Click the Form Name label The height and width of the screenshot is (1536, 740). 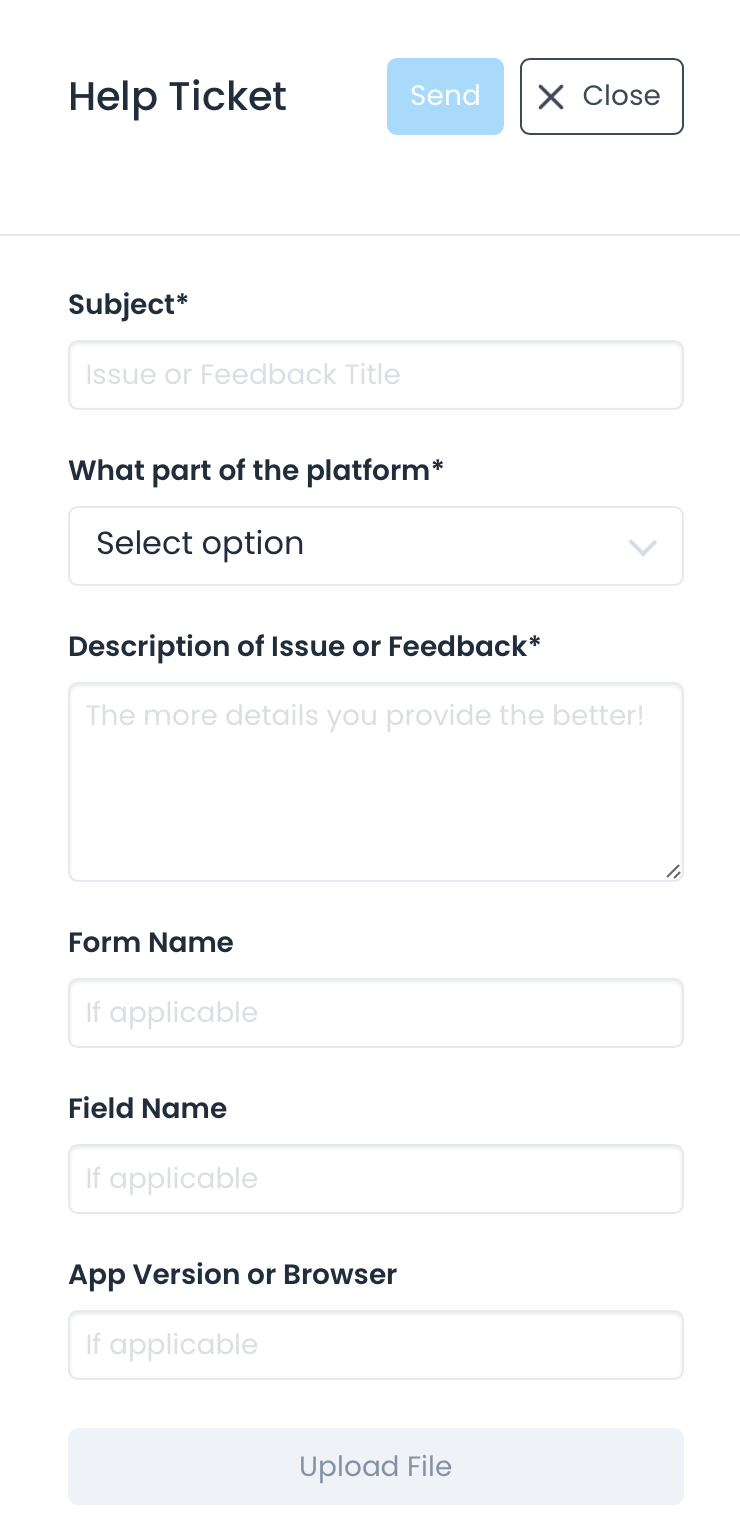coord(151,942)
